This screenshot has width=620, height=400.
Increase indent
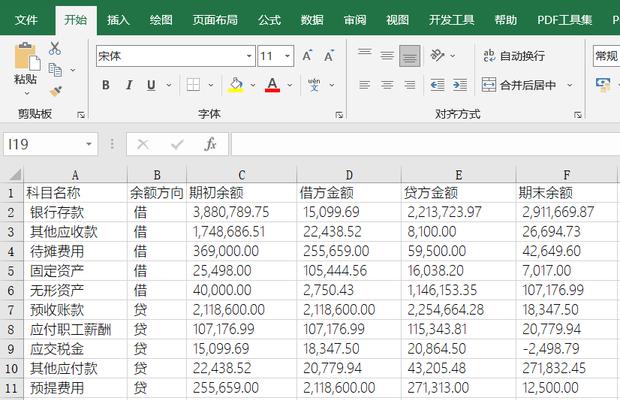(459, 85)
